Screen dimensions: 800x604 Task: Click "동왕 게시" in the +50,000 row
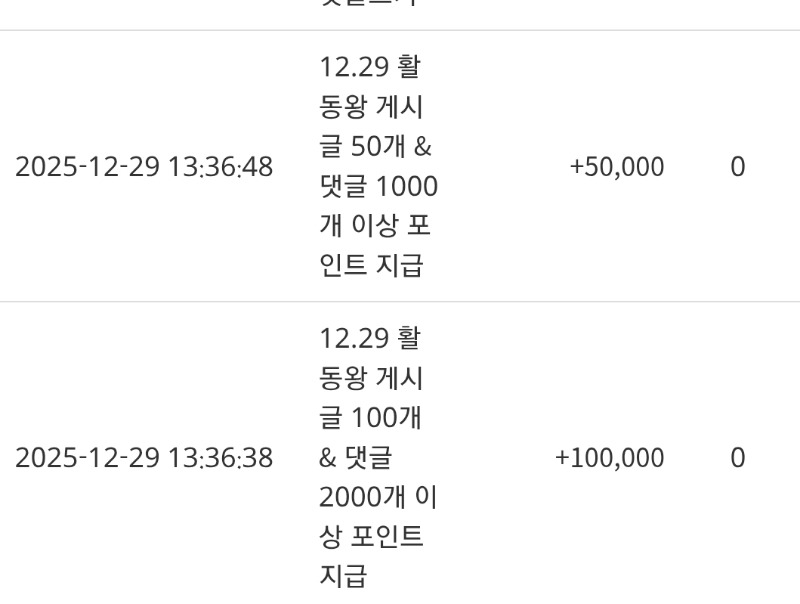click(371, 107)
